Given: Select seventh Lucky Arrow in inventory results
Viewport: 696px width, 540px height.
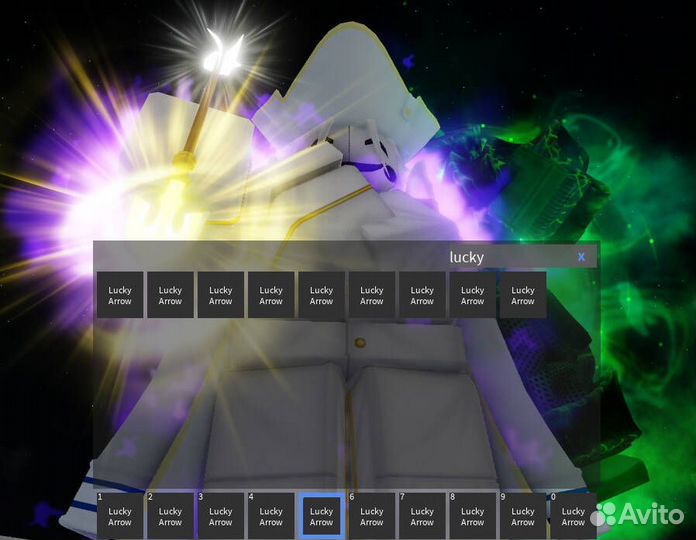Looking at the screenshot, I should tap(422, 295).
